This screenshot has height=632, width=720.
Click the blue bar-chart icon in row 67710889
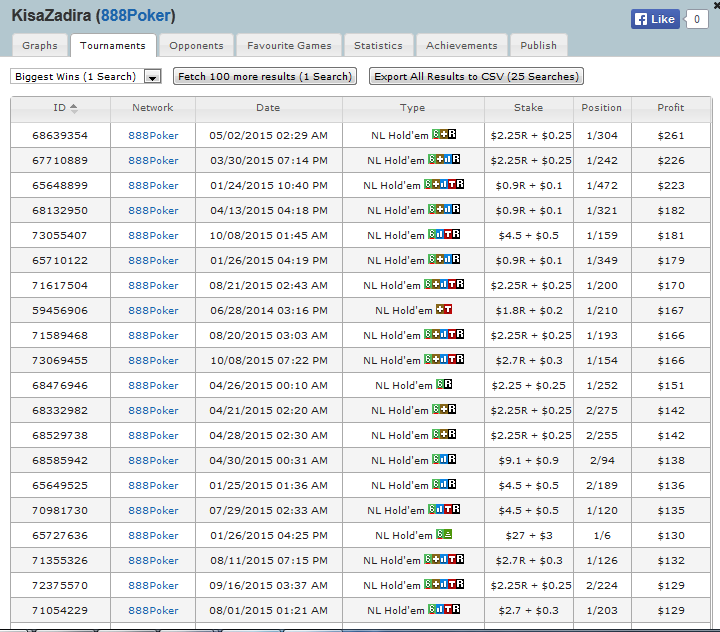[448, 159]
